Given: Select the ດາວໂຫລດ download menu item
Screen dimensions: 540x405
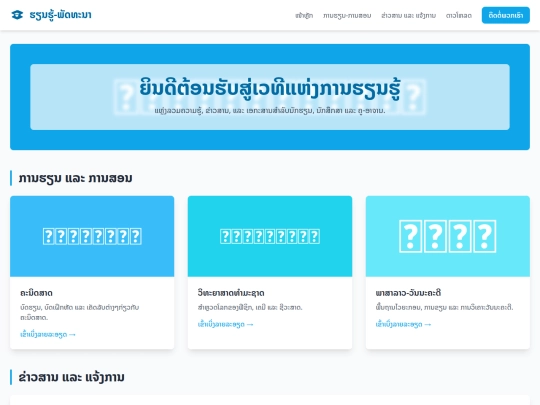Looking at the screenshot, I should click(459, 15).
